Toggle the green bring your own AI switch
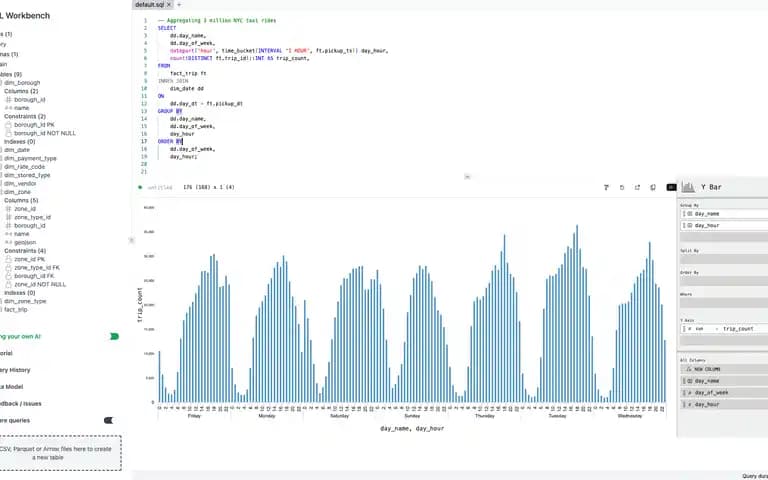This screenshot has width=768, height=480. coord(114,336)
